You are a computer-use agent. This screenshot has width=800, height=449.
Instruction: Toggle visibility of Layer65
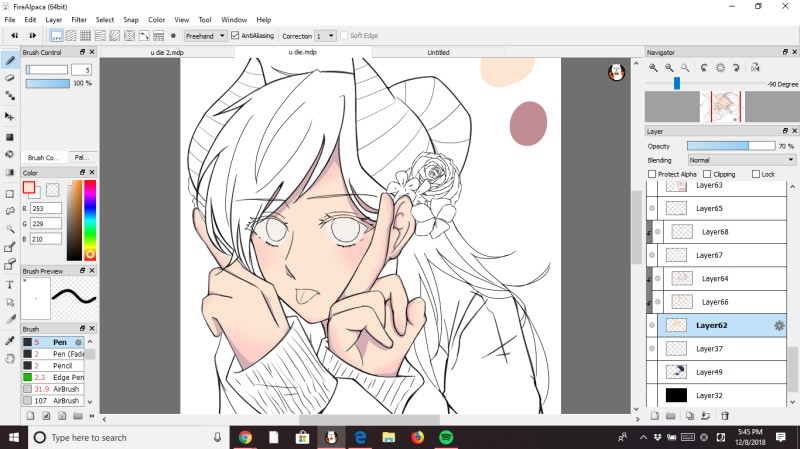point(652,208)
